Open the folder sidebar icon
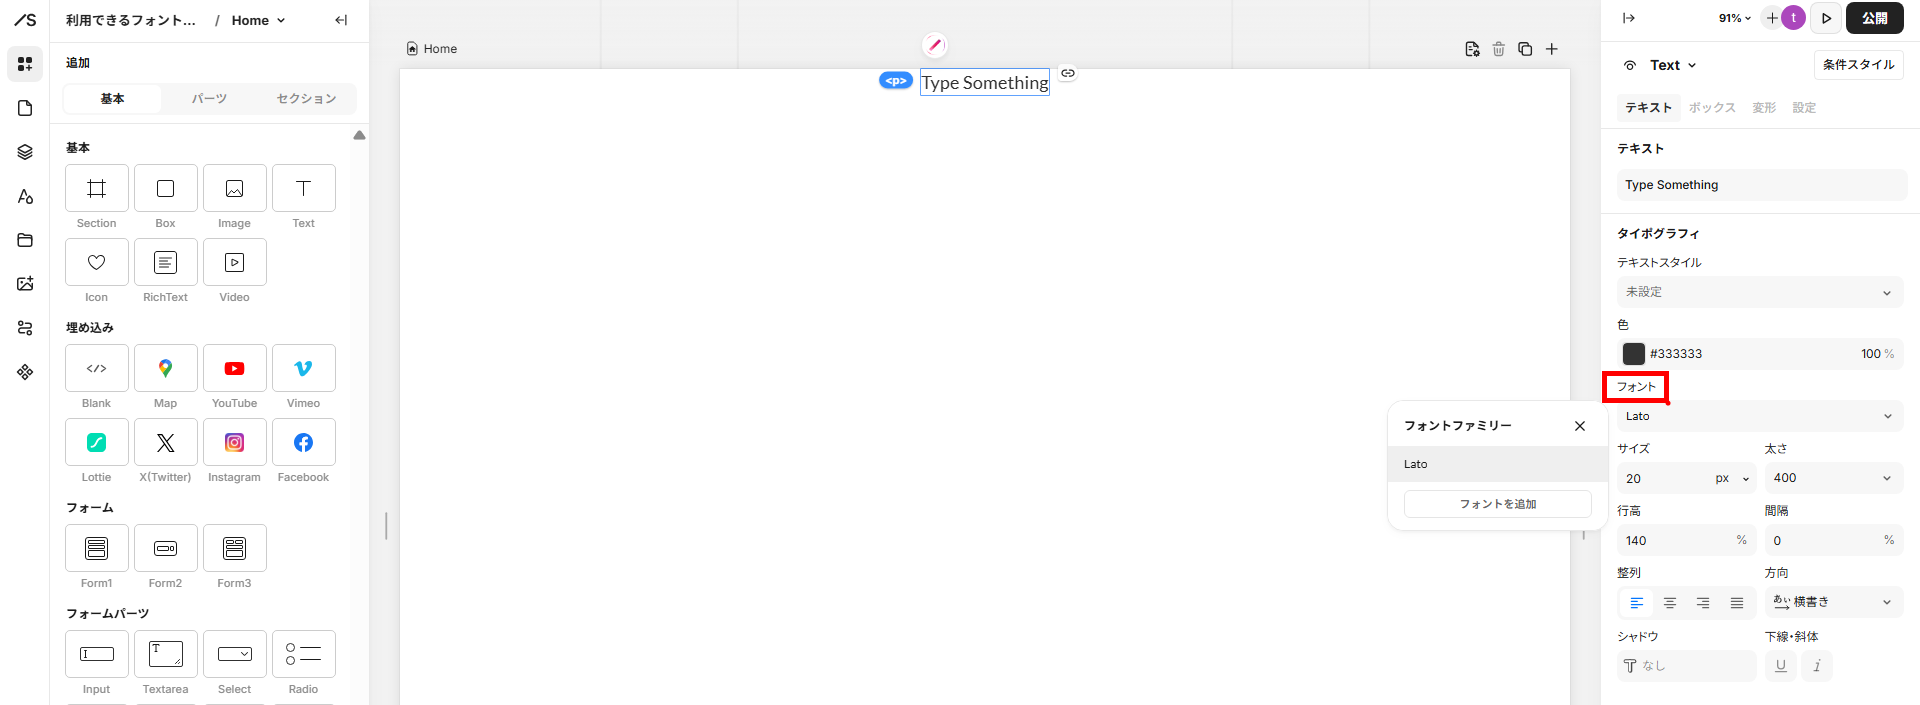This screenshot has height=705, width=1920. point(25,240)
